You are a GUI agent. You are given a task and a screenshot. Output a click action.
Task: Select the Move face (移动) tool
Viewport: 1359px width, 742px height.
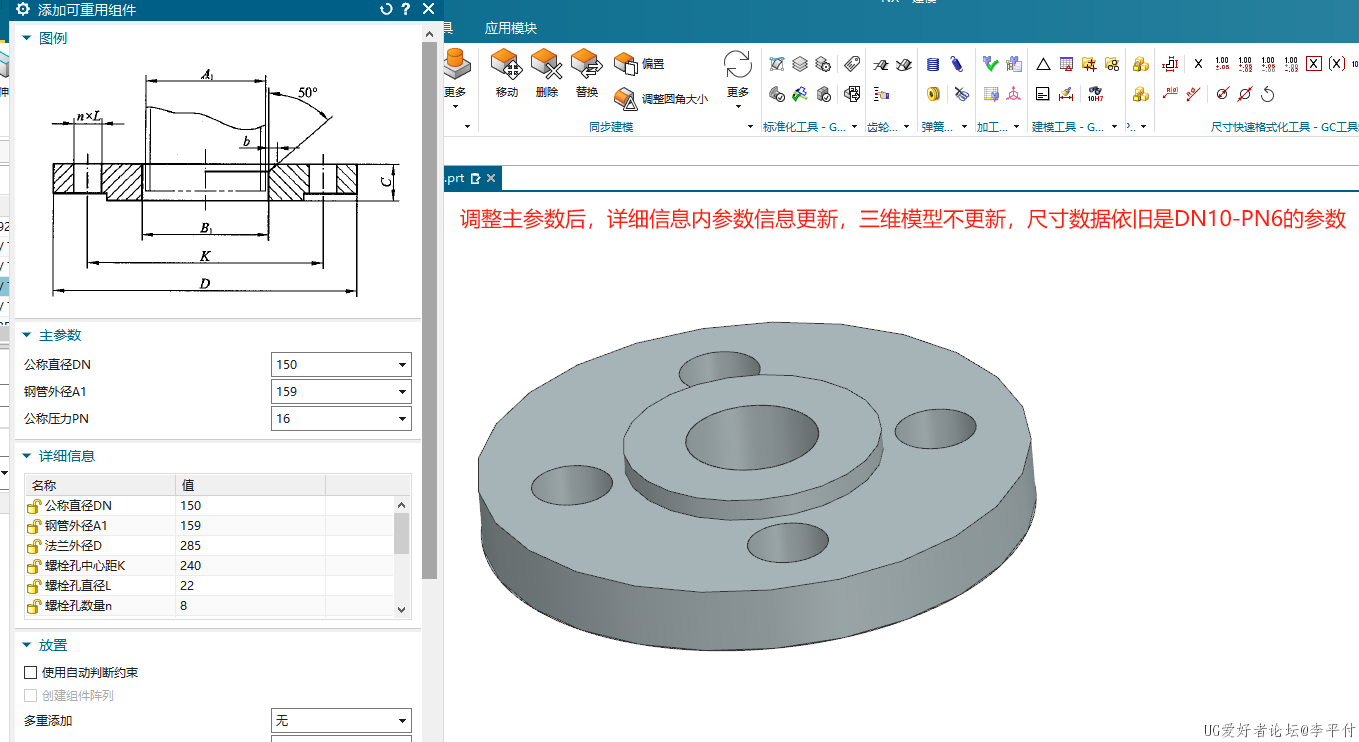tap(508, 72)
